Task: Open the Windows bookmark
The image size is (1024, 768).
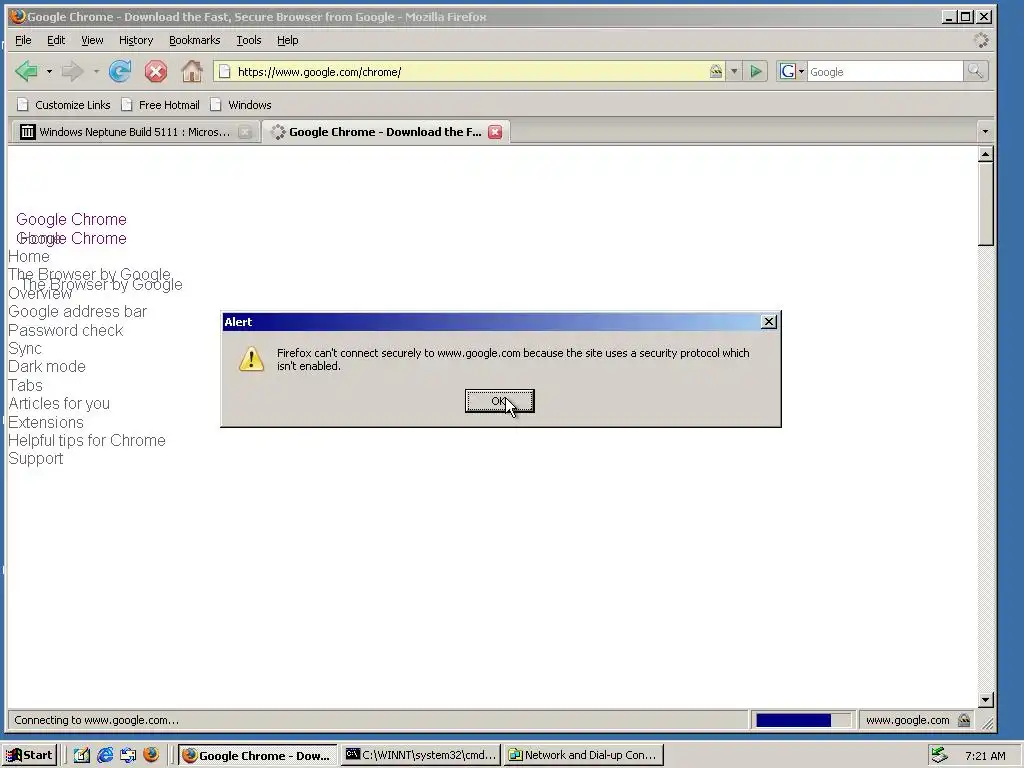Action: tap(240, 104)
